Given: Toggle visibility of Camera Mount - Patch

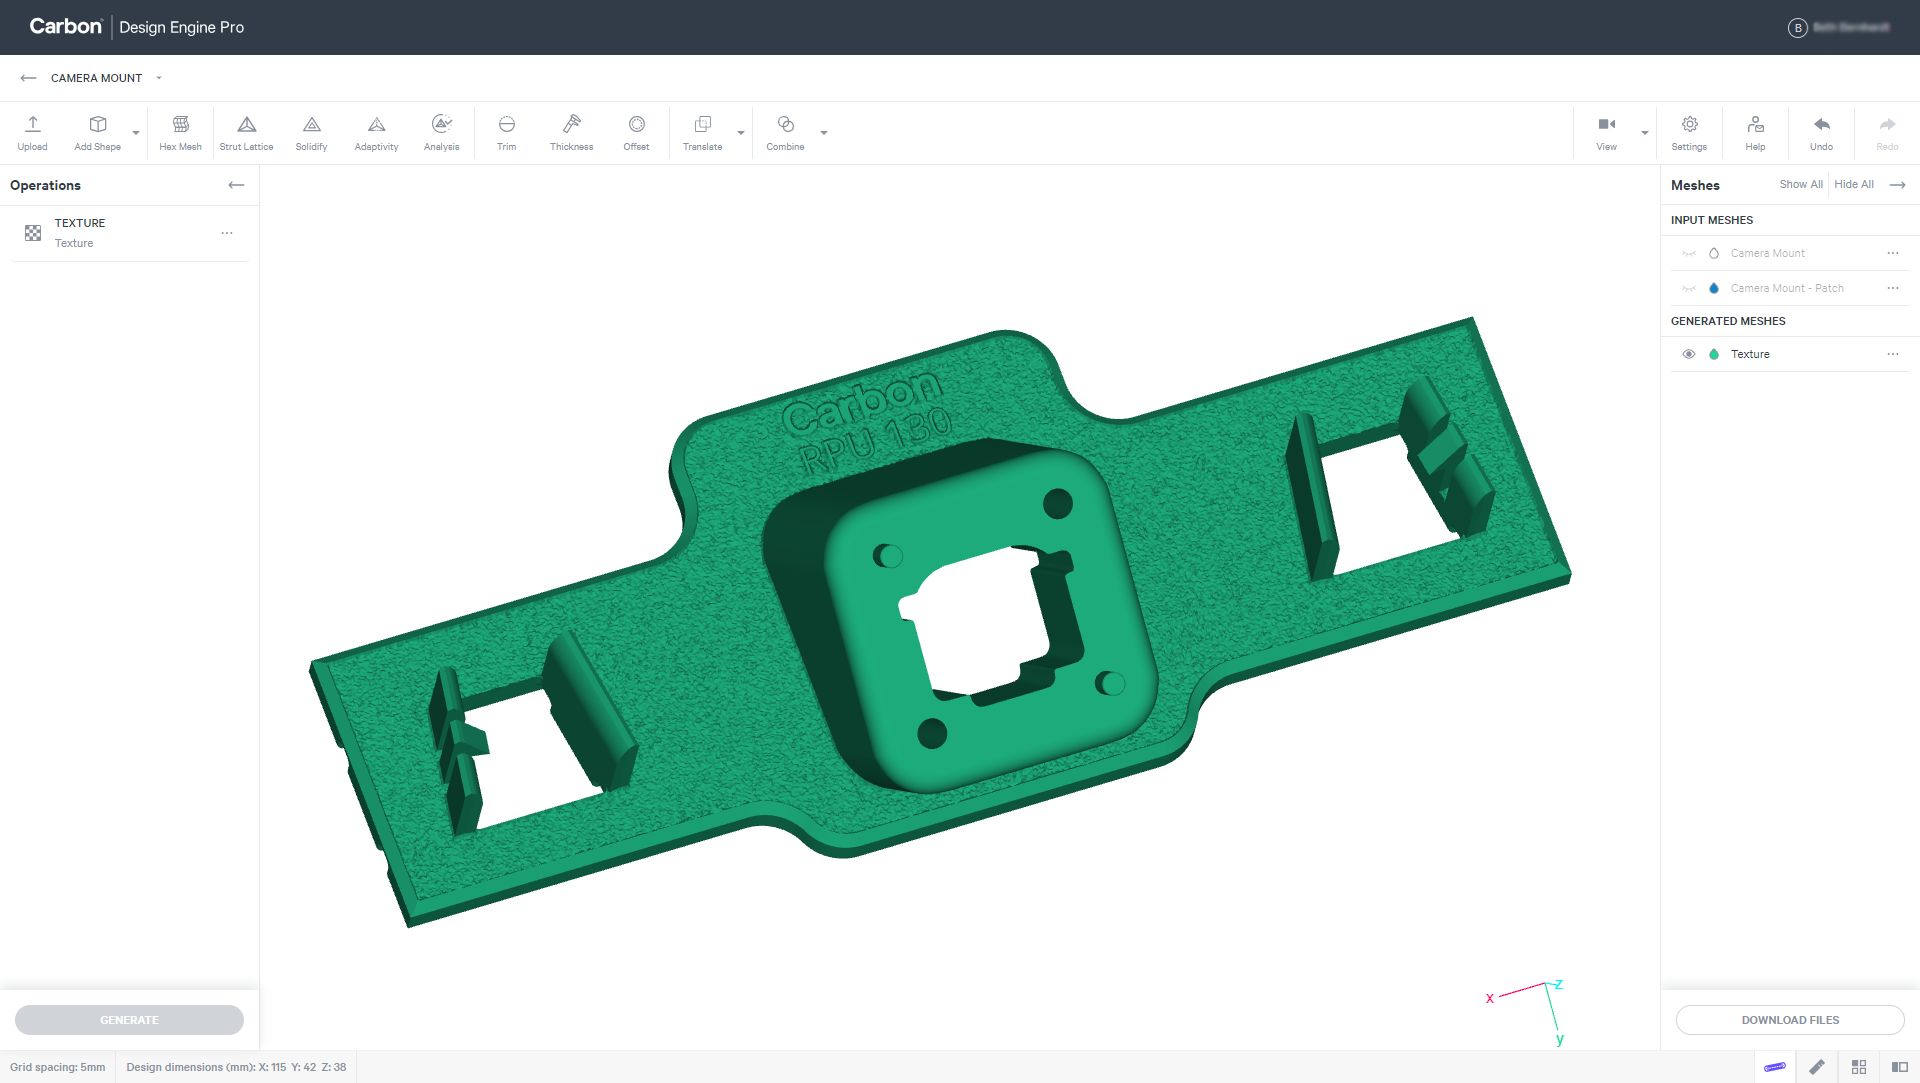Looking at the screenshot, I should click(1689, 288).
